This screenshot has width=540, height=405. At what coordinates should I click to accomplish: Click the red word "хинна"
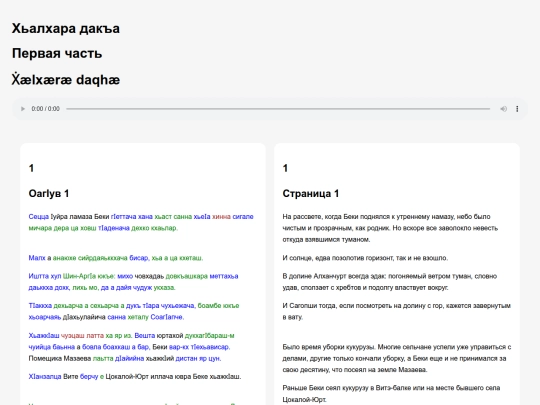[221, 217]
